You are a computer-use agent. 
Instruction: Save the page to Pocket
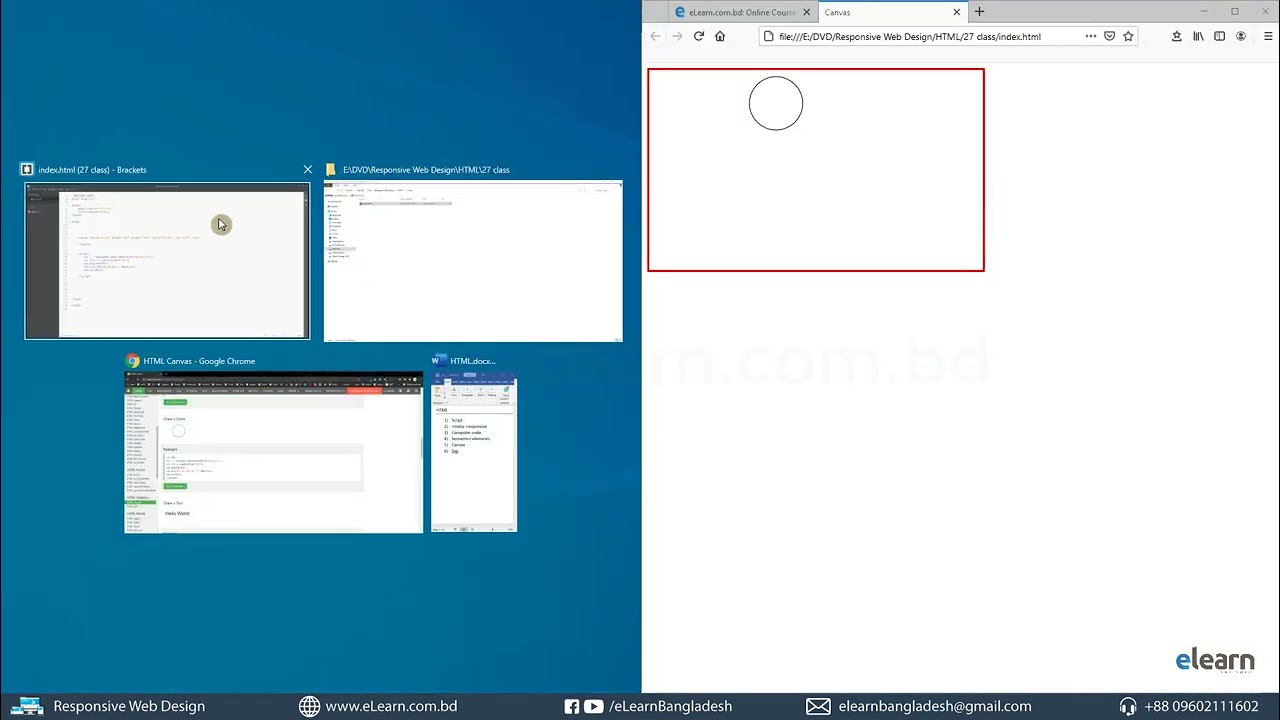point(1109,36)
